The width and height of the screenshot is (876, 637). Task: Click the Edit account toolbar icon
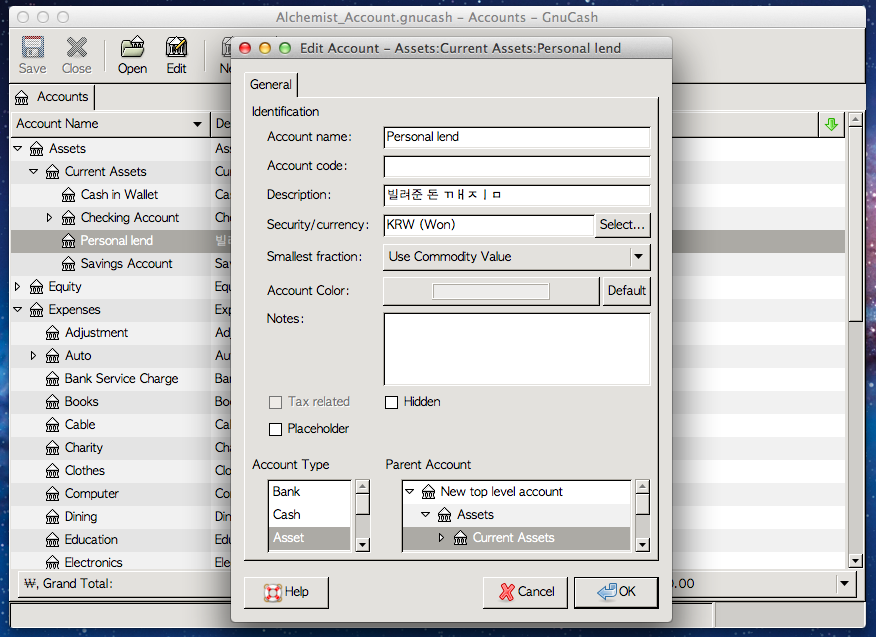pos(177,48)
